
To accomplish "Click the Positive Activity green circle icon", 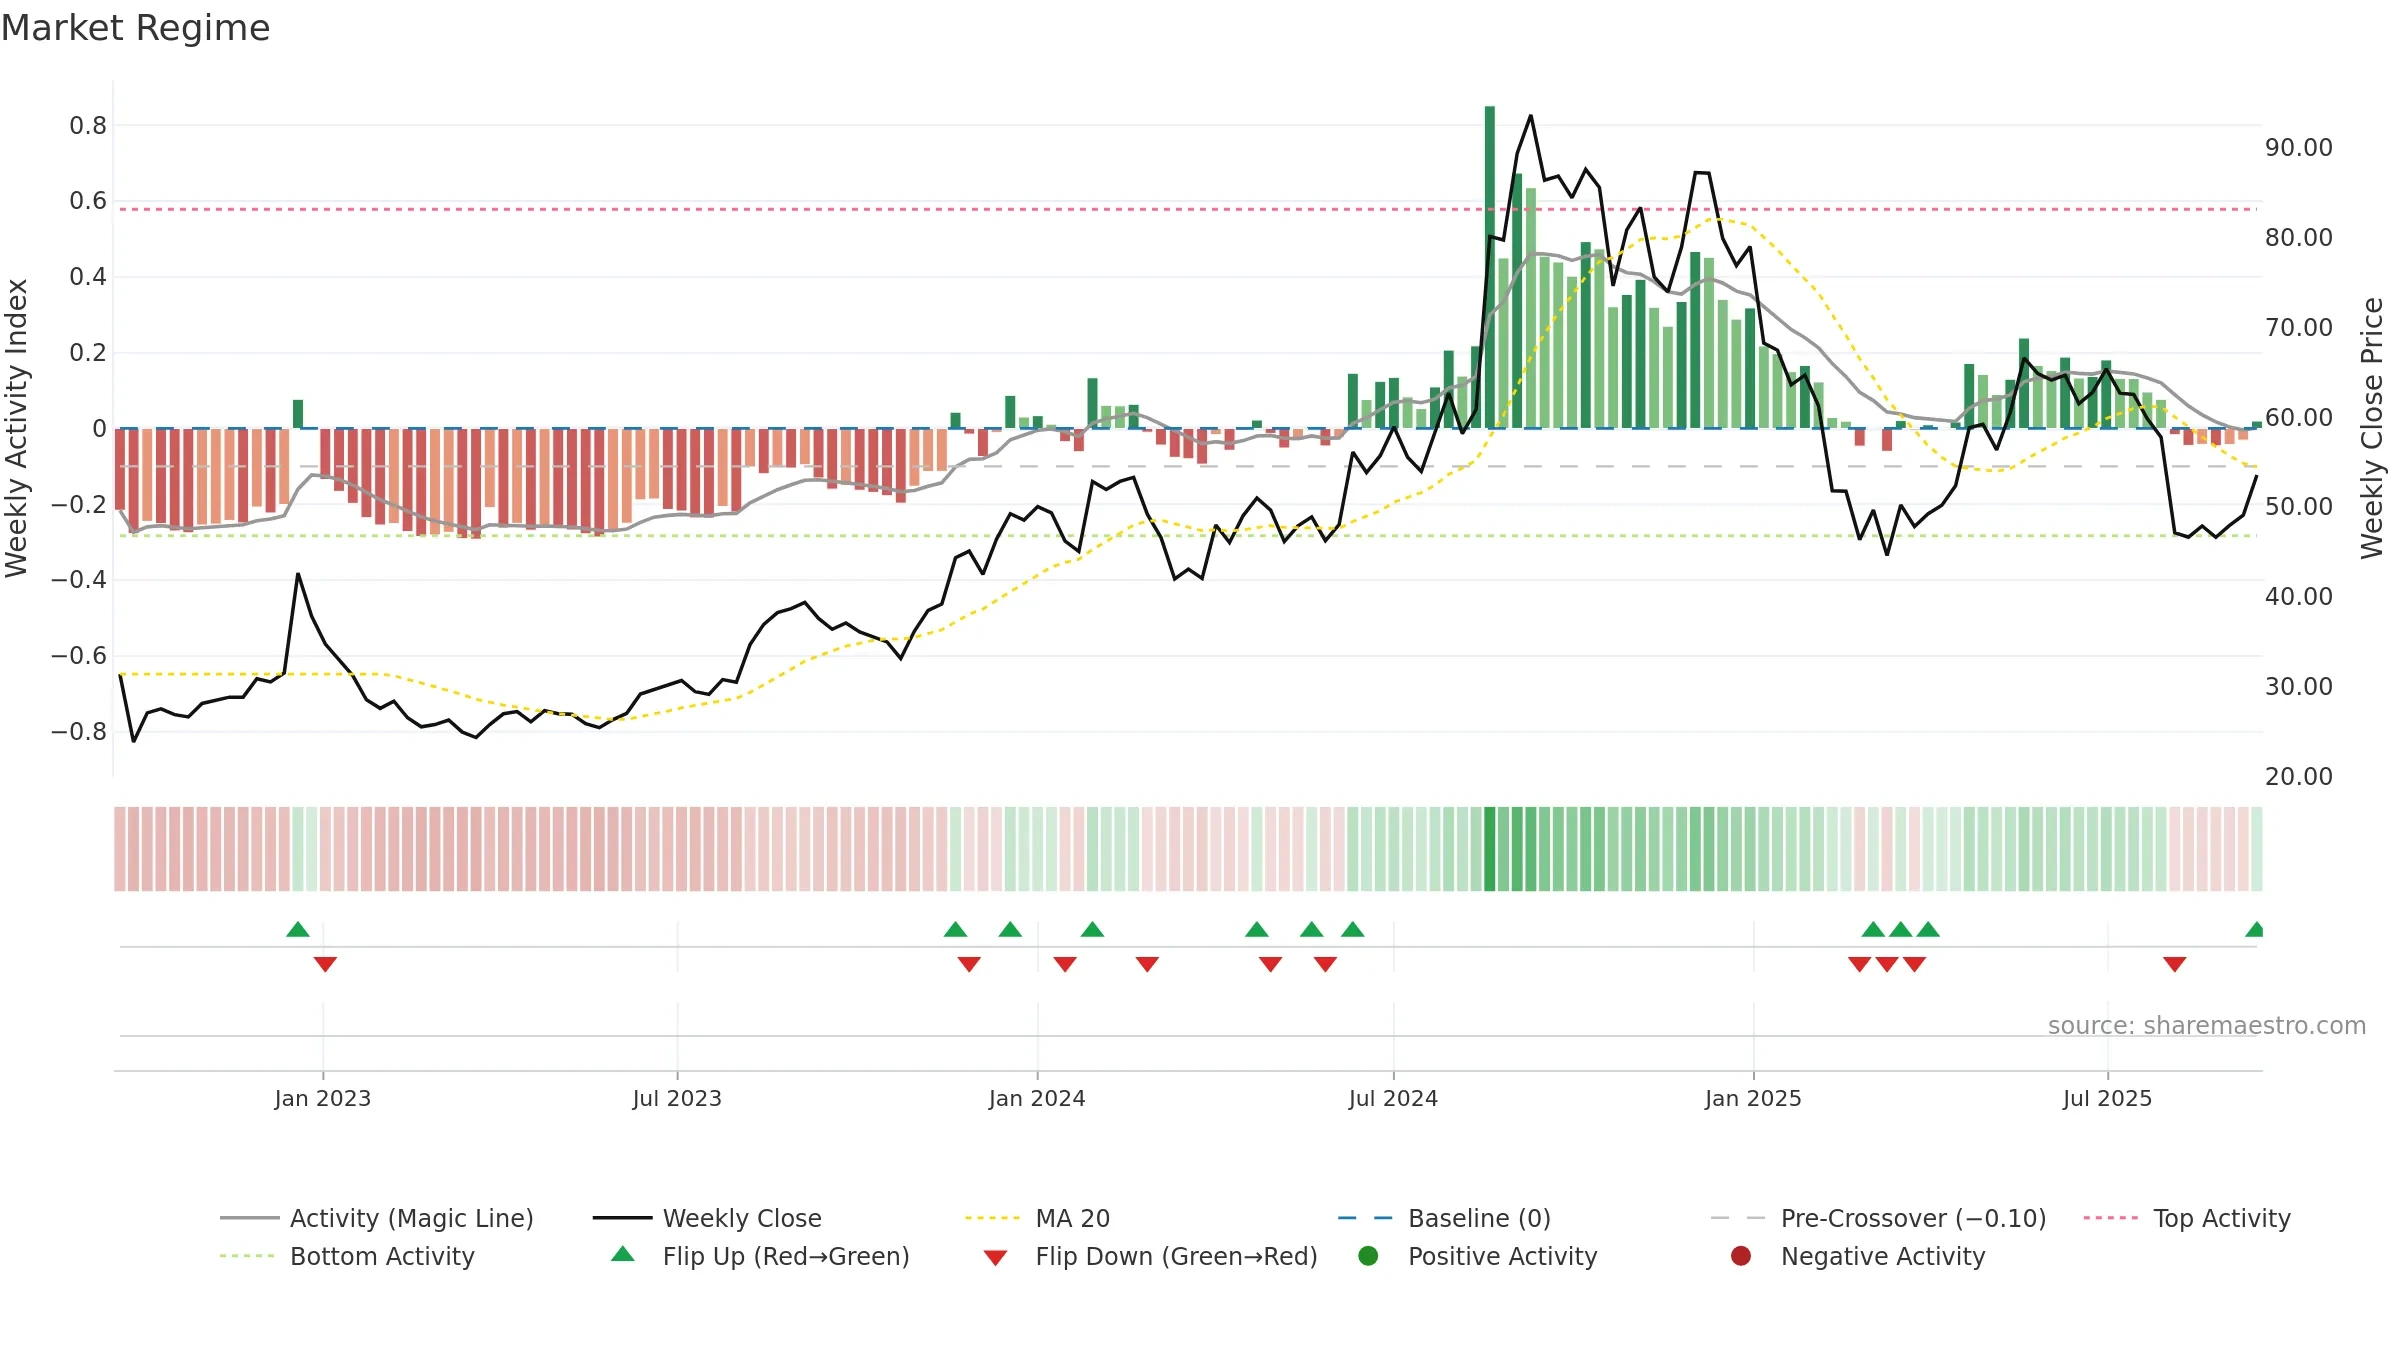I will pos(1368,1256).
